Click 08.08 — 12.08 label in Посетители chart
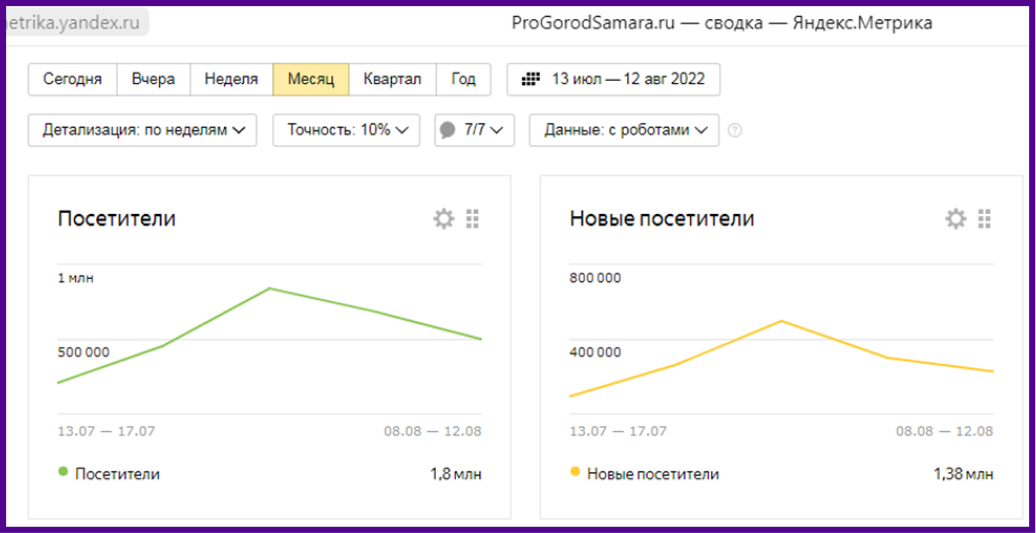This screenshot has width=1036, height=533. 433,431
